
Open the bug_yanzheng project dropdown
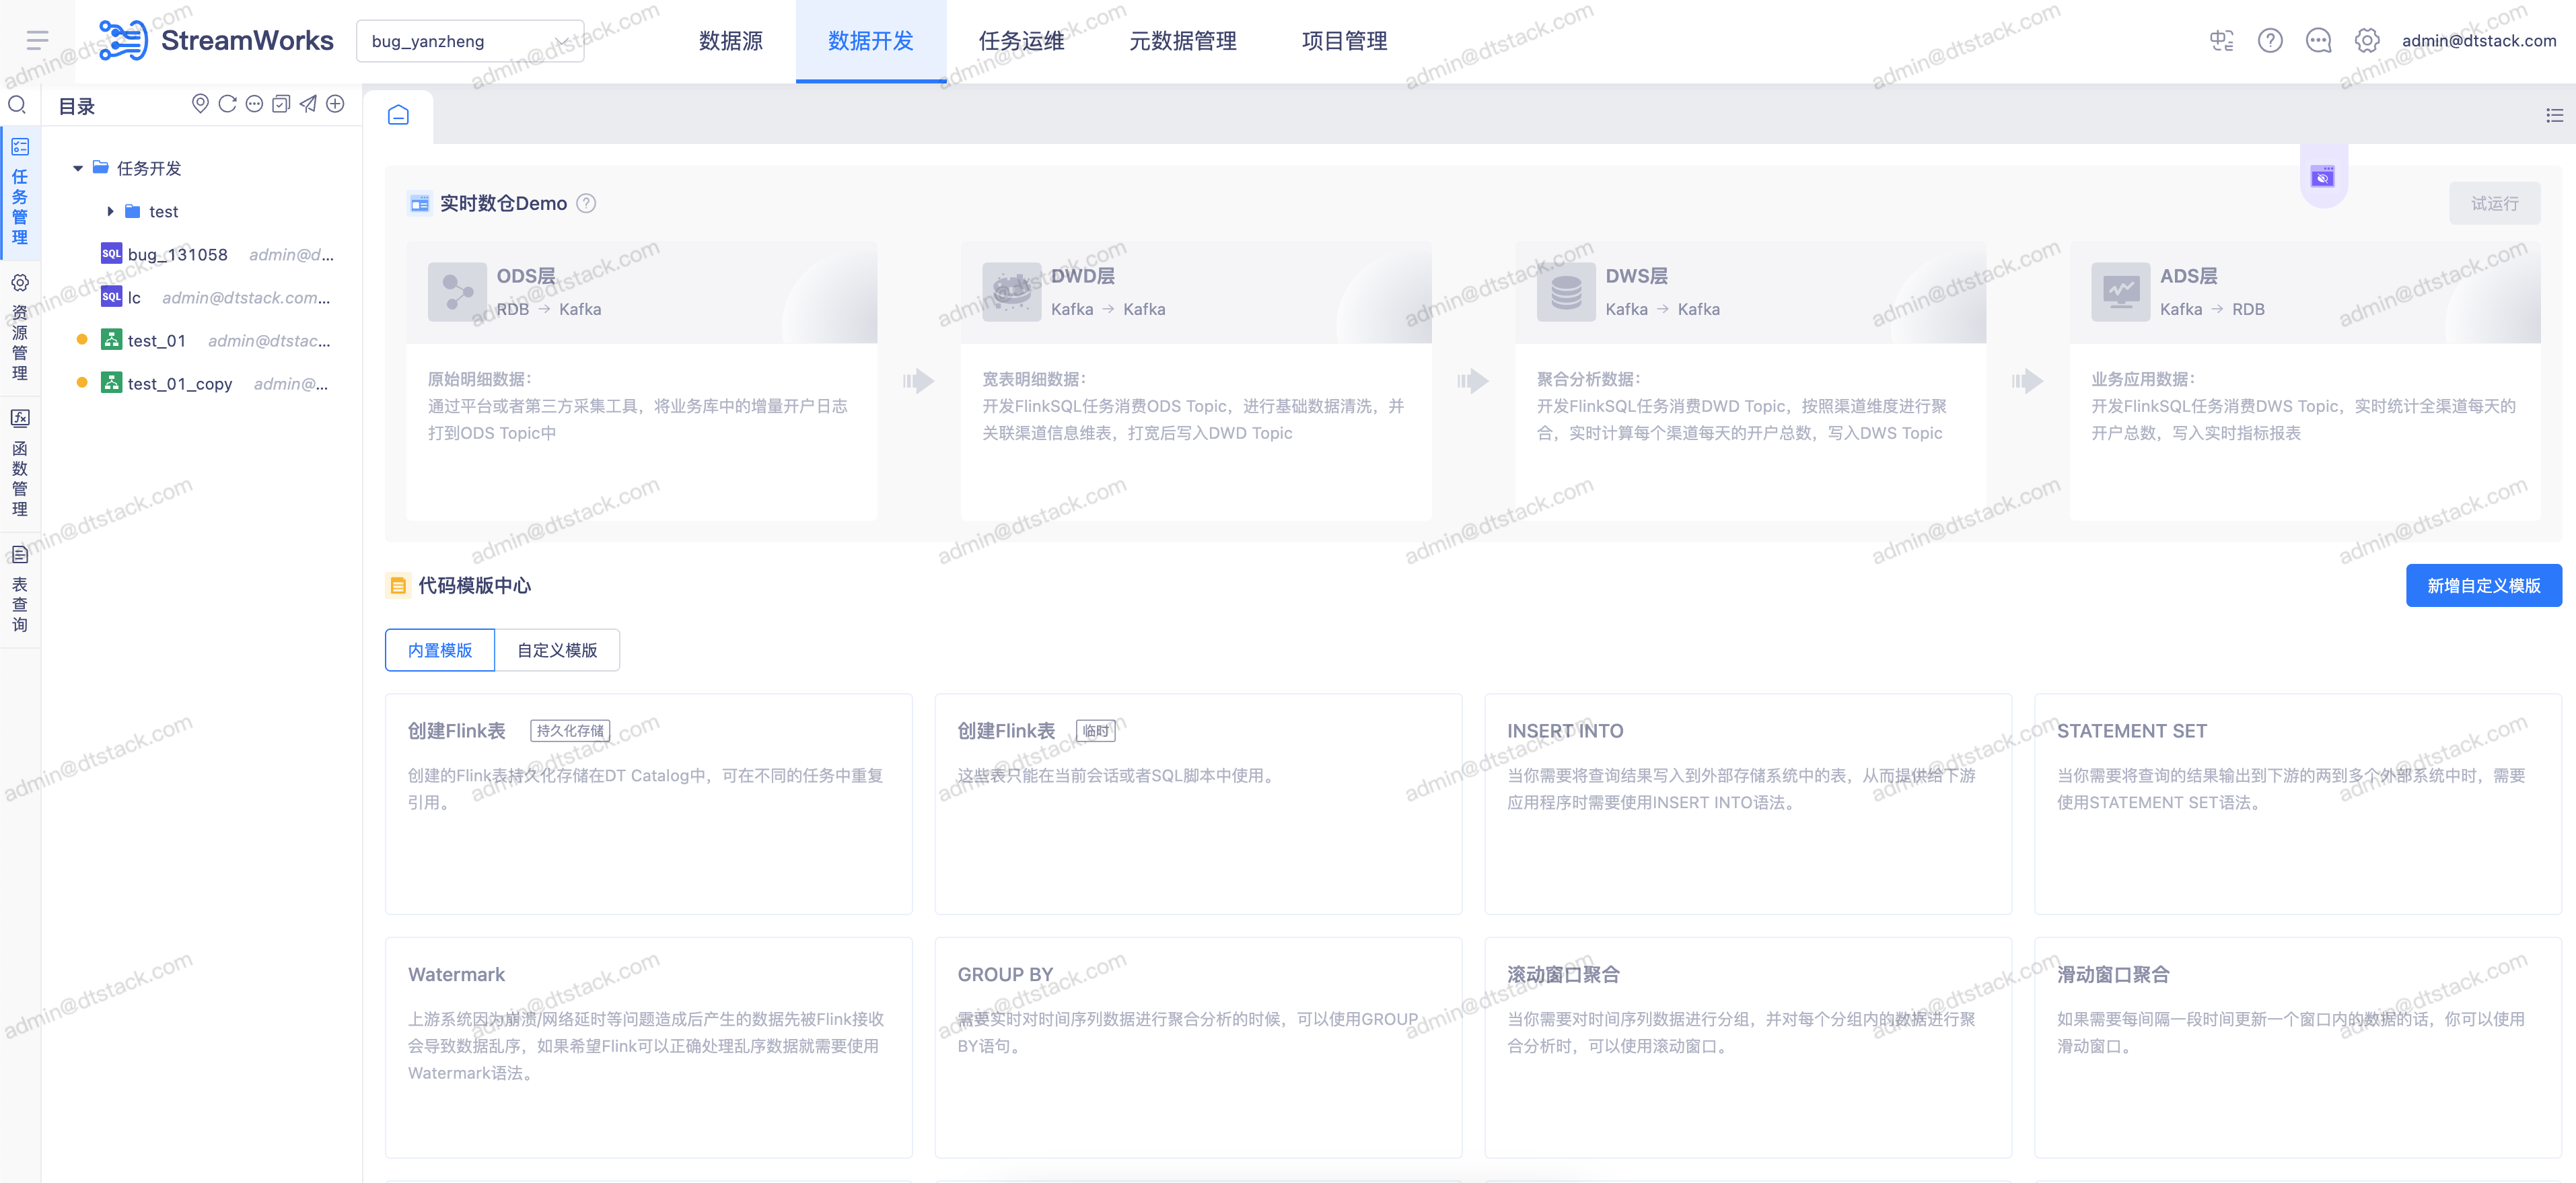pyautogui.click(x=470, y=41)
